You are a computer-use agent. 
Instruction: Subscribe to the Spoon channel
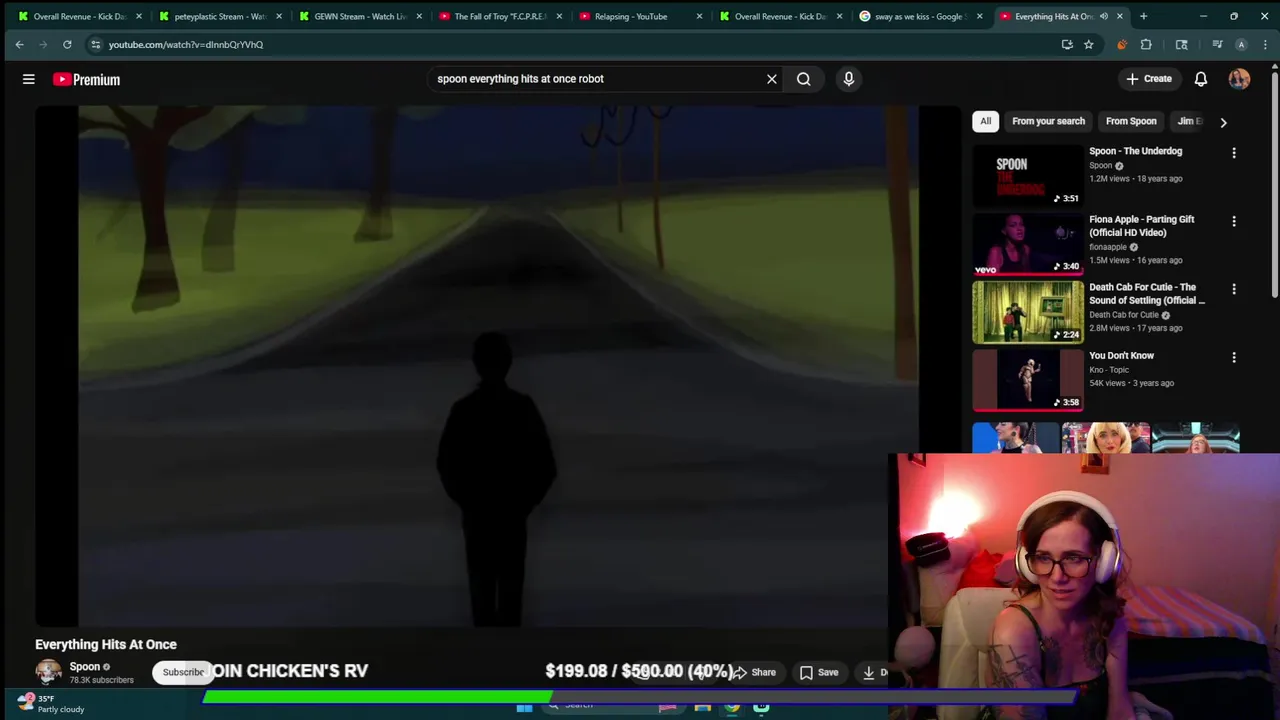(183, 672)
